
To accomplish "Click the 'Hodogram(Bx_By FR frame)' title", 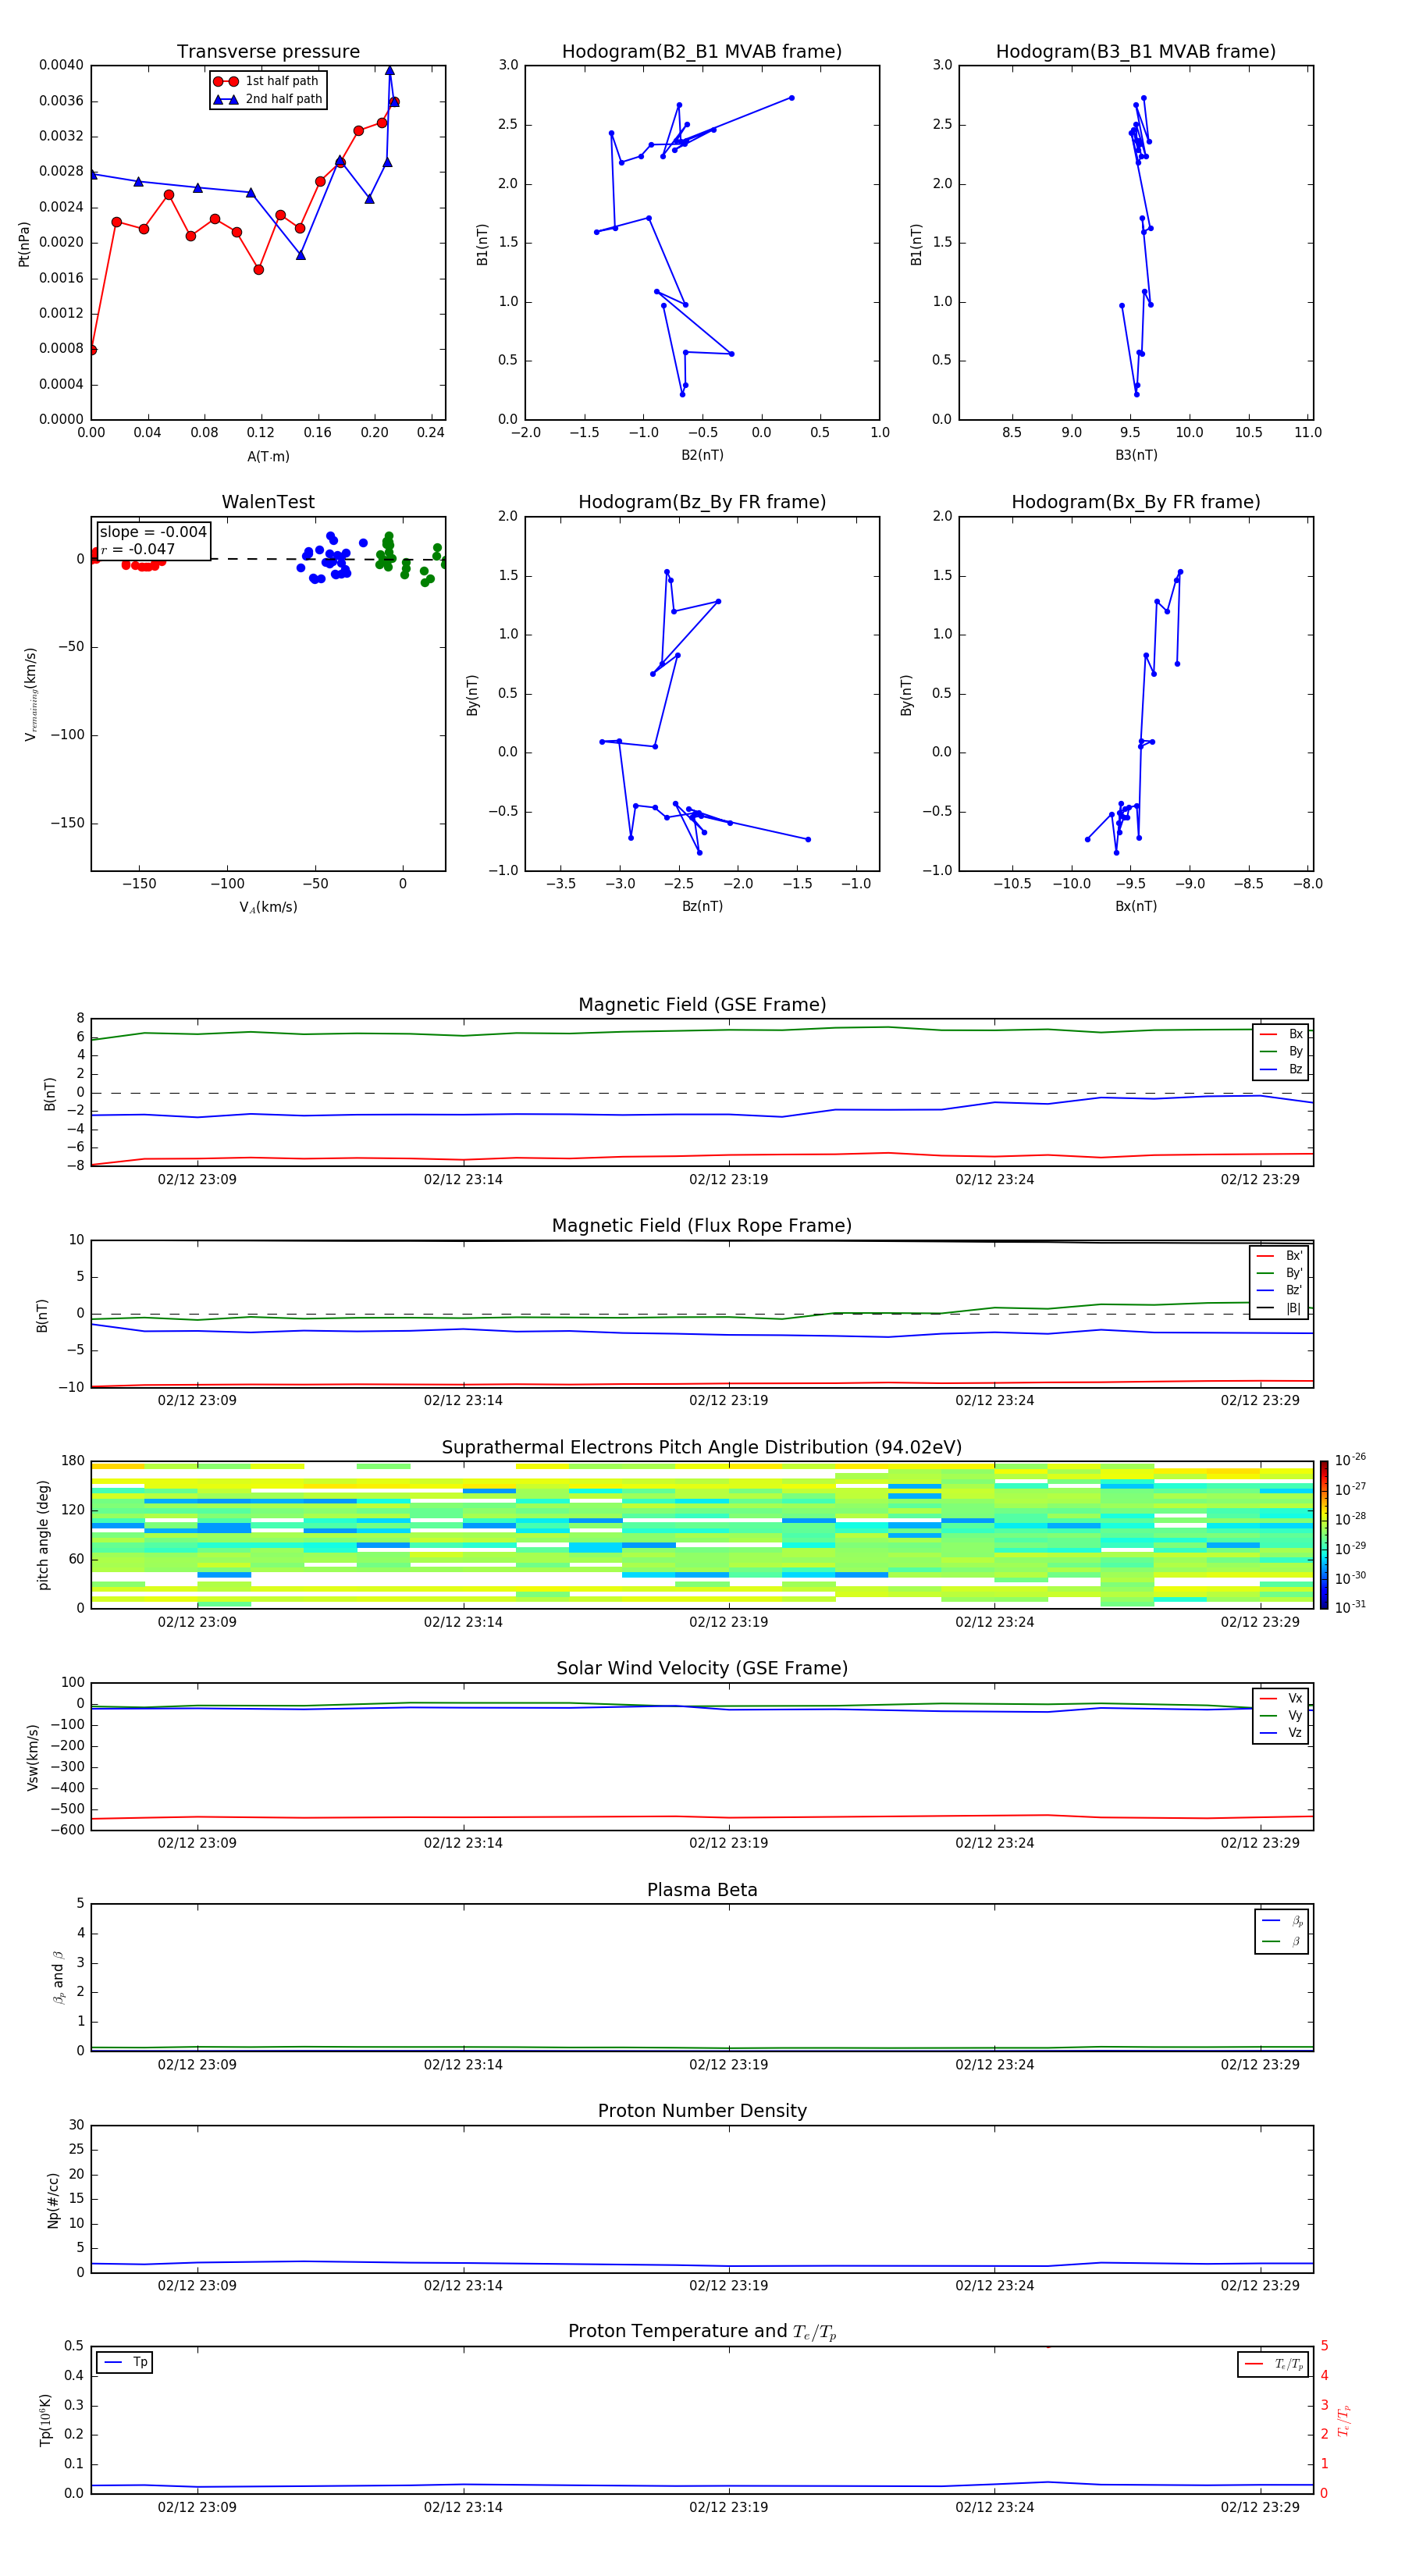I will [x=1136, y=502].
